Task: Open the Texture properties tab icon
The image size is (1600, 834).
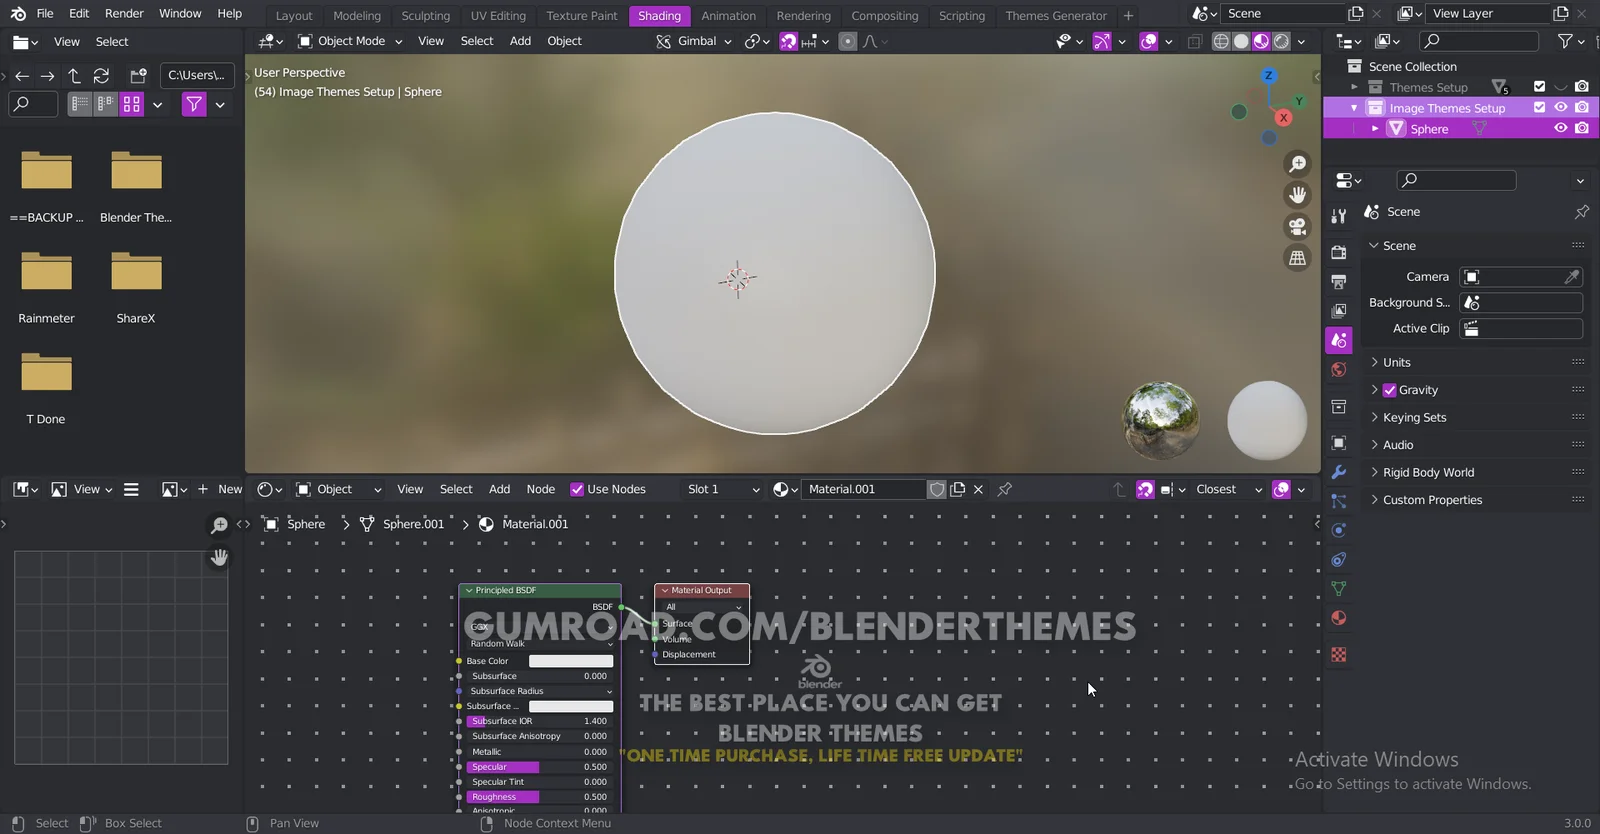Action: coord(1339,655)
